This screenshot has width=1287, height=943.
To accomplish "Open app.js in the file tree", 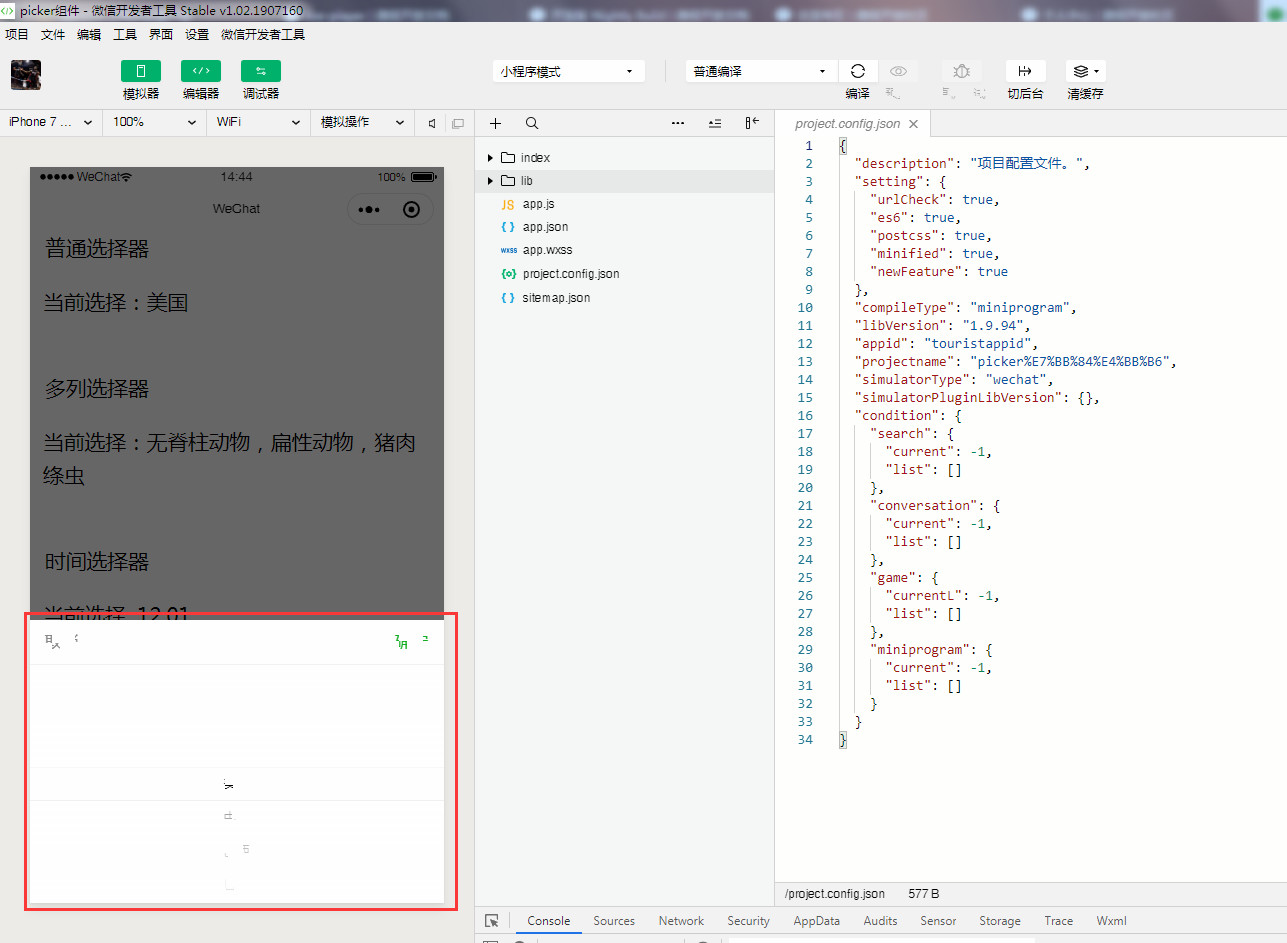I will 538,204.
